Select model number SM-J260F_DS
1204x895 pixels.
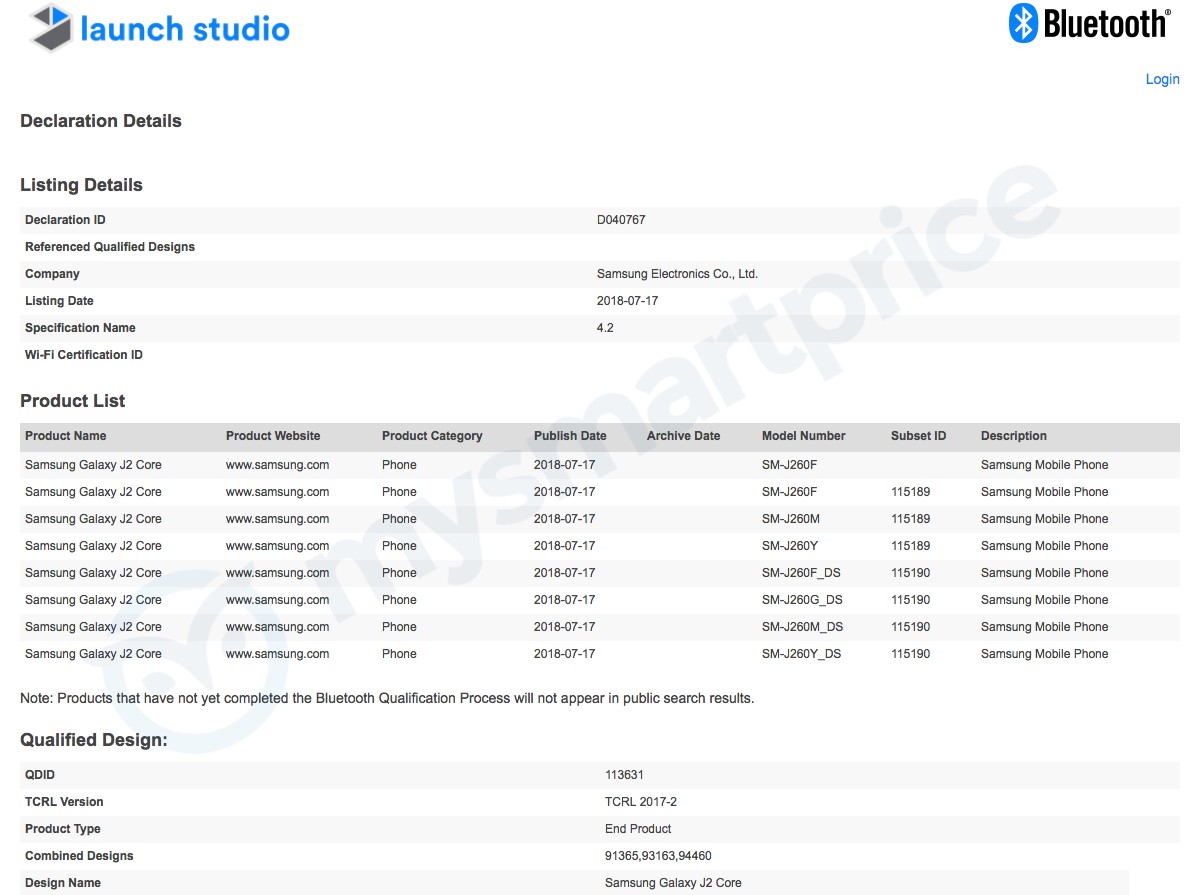coord(802,573)
